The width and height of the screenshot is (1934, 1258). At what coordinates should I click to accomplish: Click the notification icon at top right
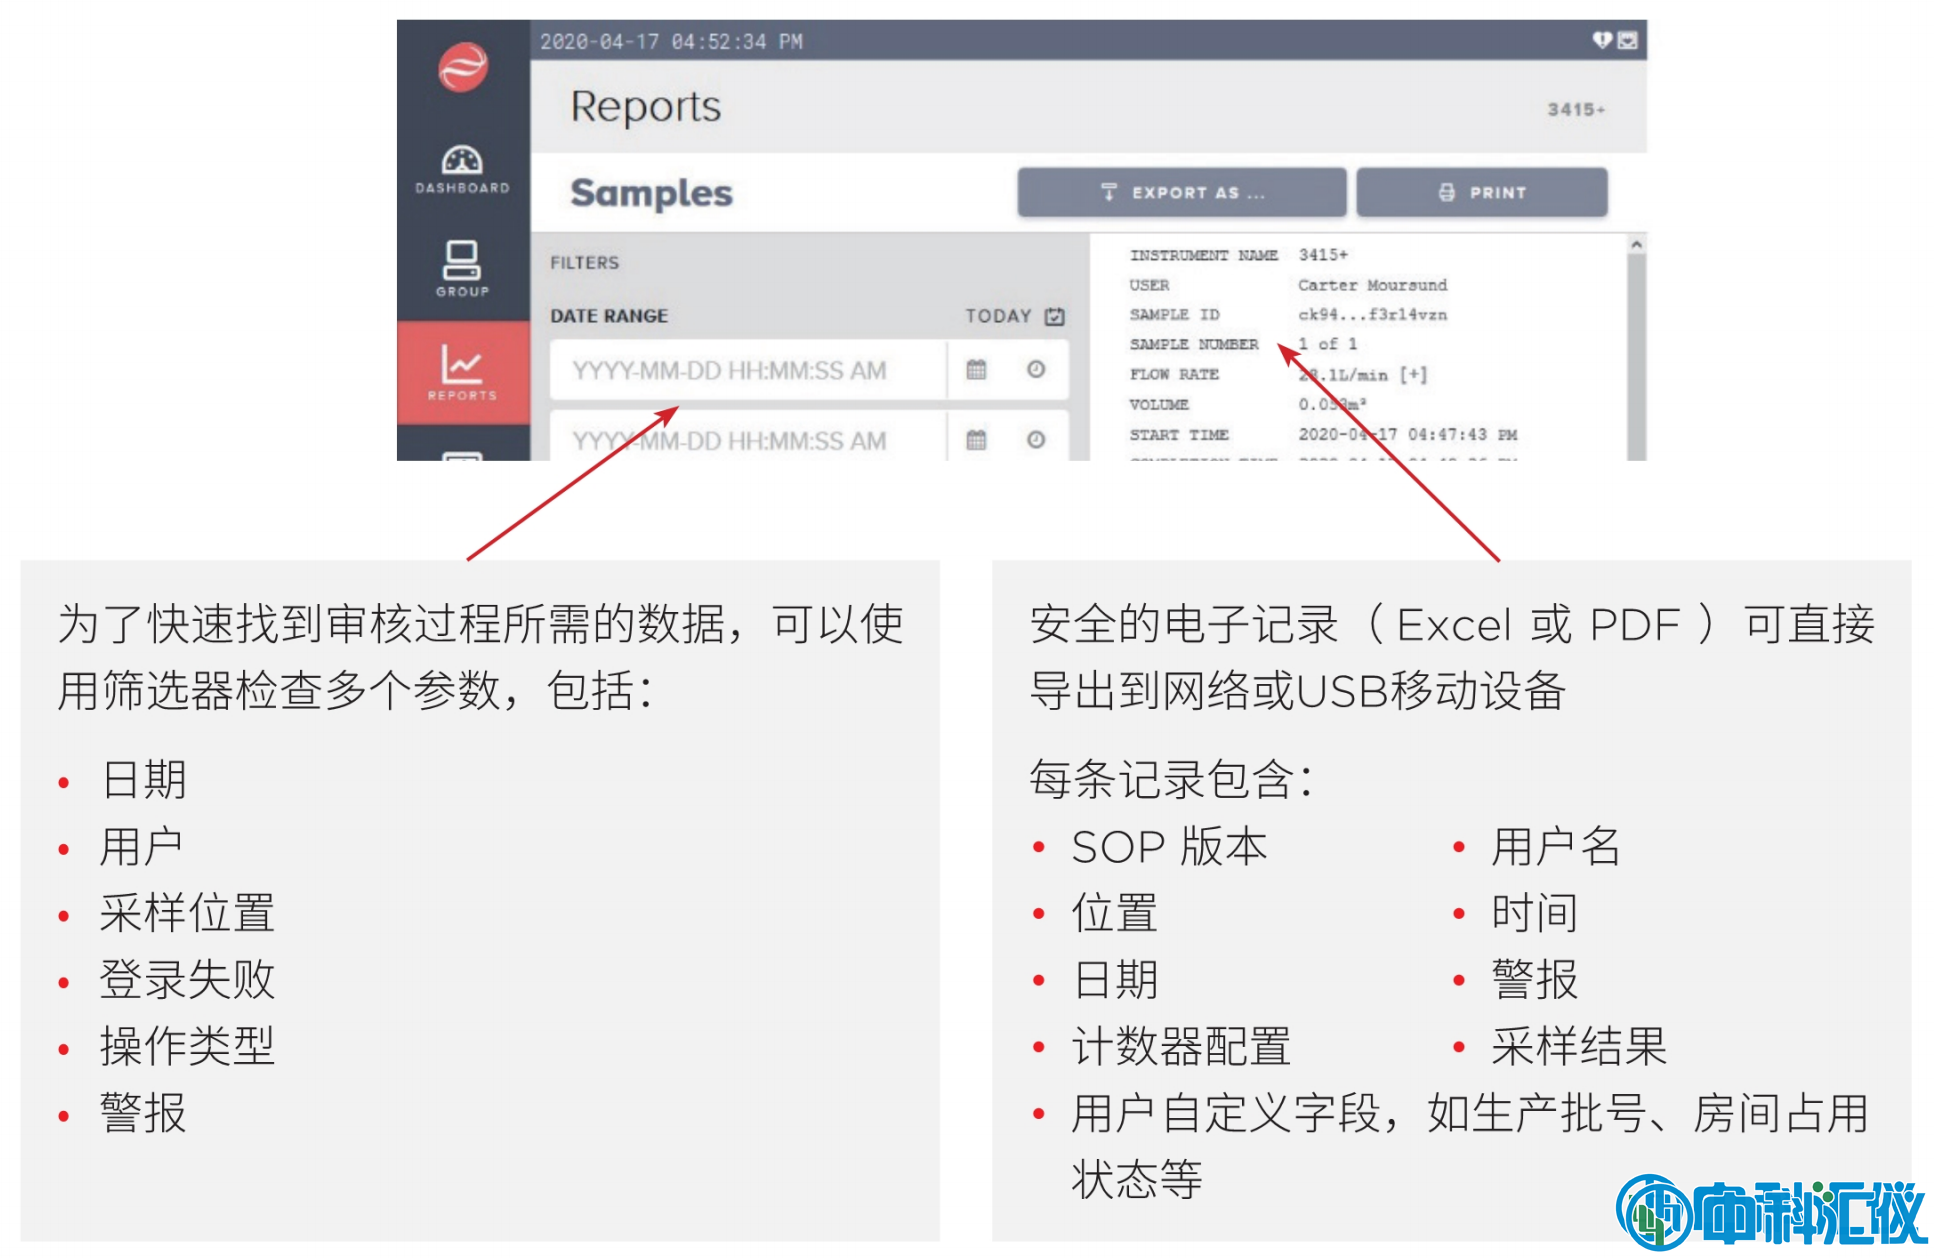click(x=1629, y=42)
